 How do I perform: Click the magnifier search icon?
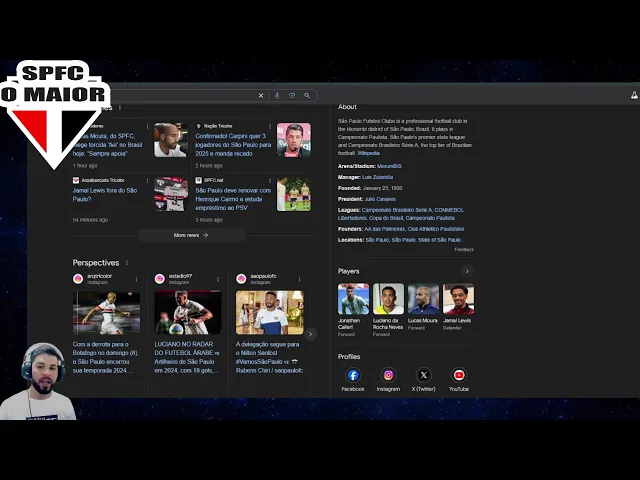307,96
